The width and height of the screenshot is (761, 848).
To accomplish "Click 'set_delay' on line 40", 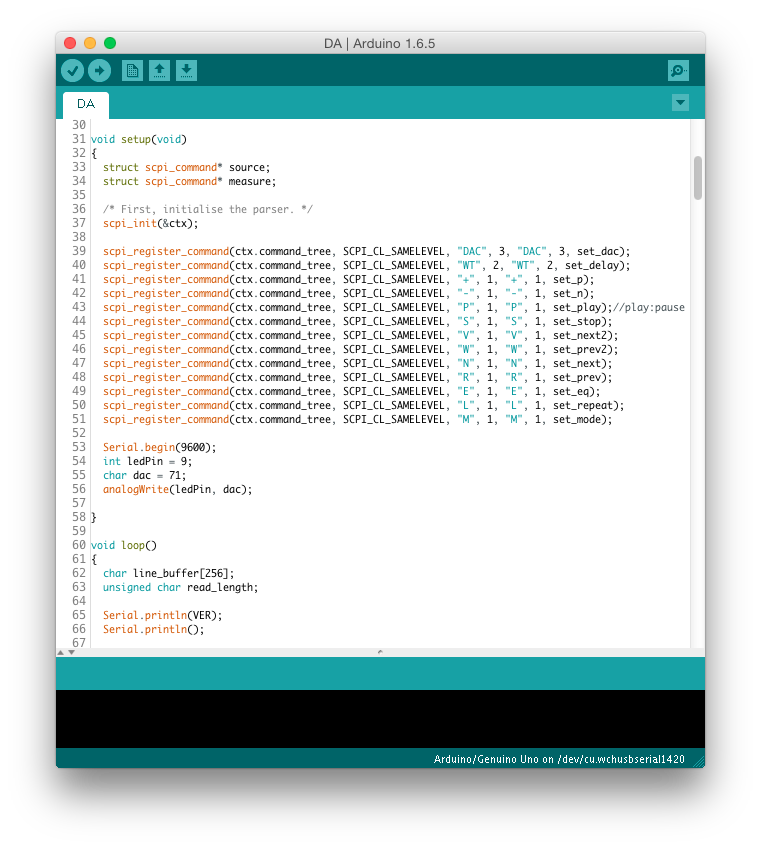I will (592, 266).
